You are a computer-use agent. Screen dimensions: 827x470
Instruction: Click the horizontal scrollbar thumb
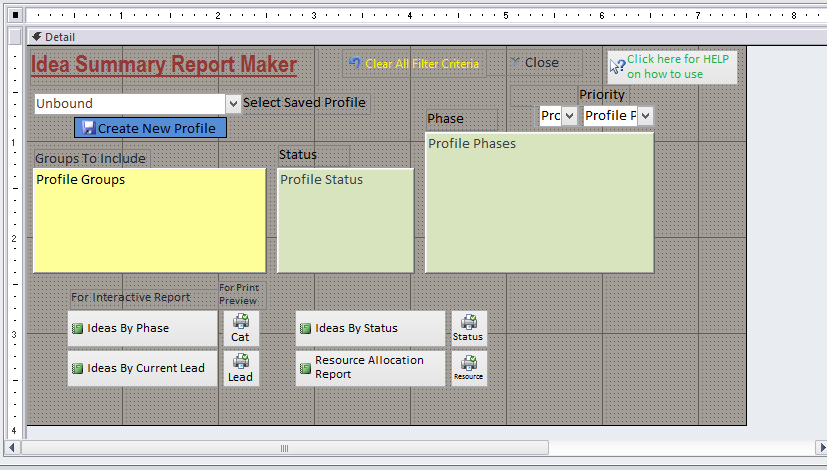(x=284, y=448)
